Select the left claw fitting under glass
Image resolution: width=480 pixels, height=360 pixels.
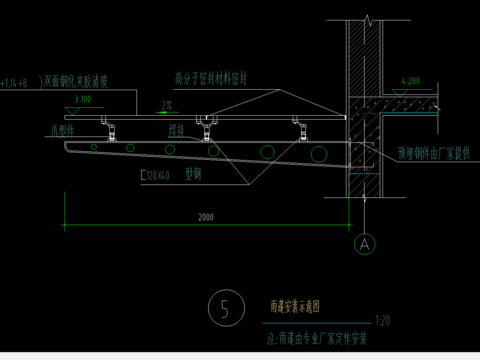109,129
